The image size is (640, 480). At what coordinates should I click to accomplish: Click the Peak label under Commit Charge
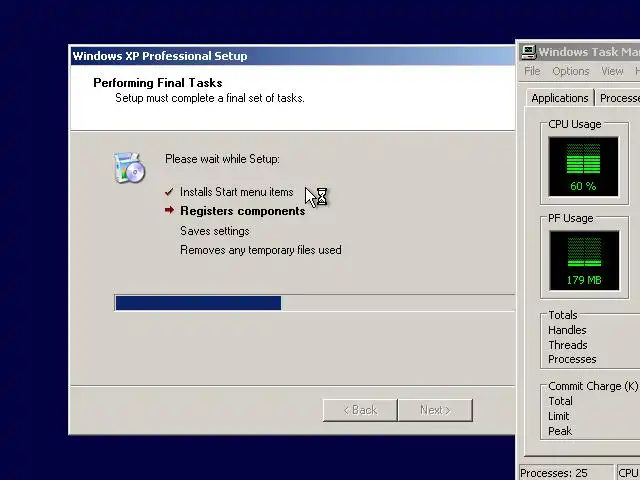pyautogui.click(x=560, y=431)
